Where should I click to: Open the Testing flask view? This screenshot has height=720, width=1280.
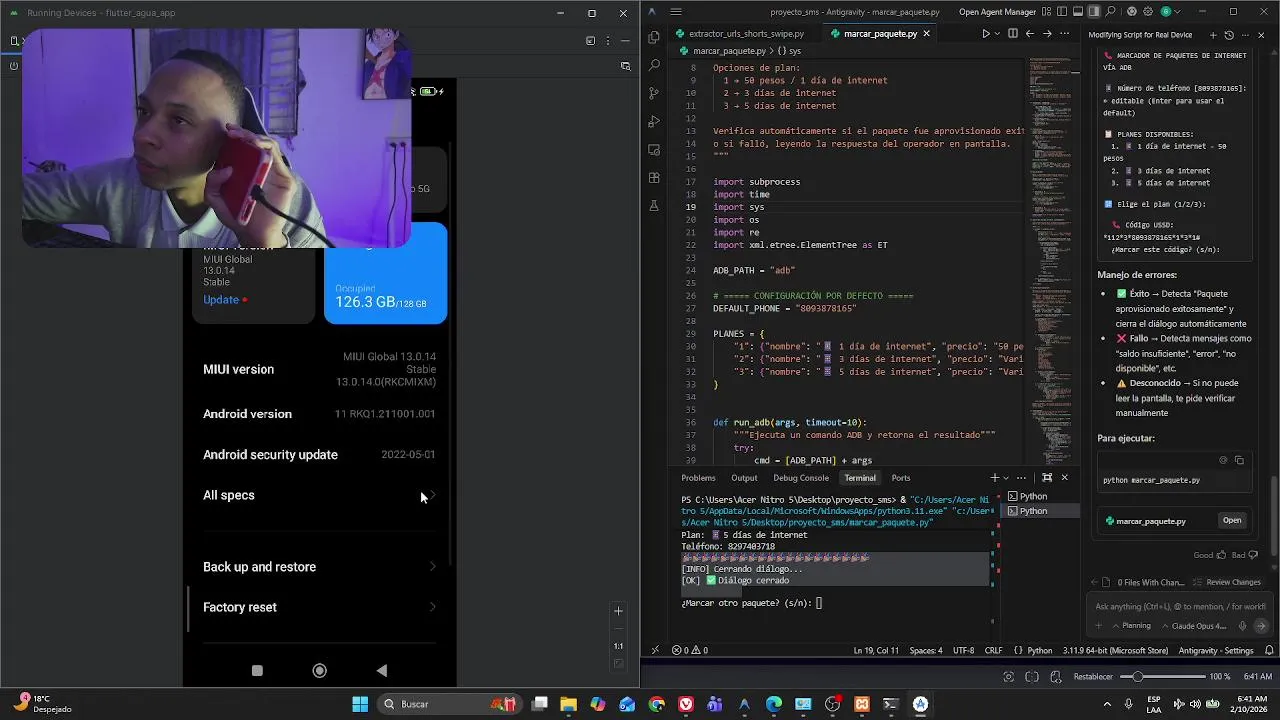(654, 205)
